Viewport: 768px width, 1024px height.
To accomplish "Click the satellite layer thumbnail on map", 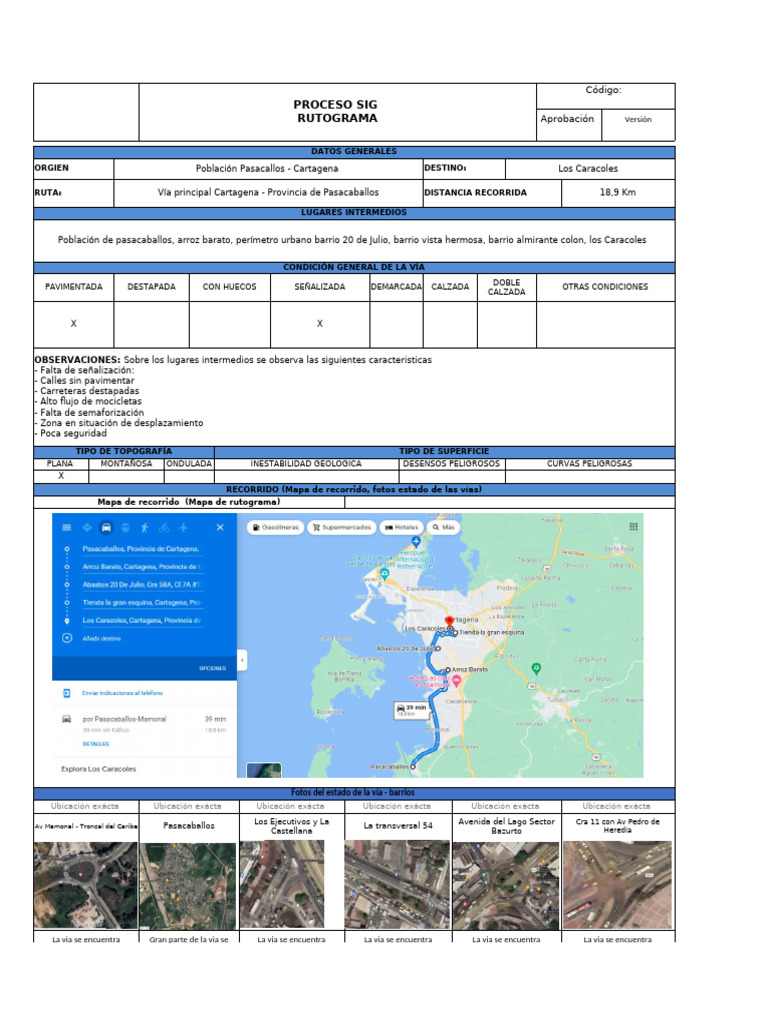I will 264,770.
